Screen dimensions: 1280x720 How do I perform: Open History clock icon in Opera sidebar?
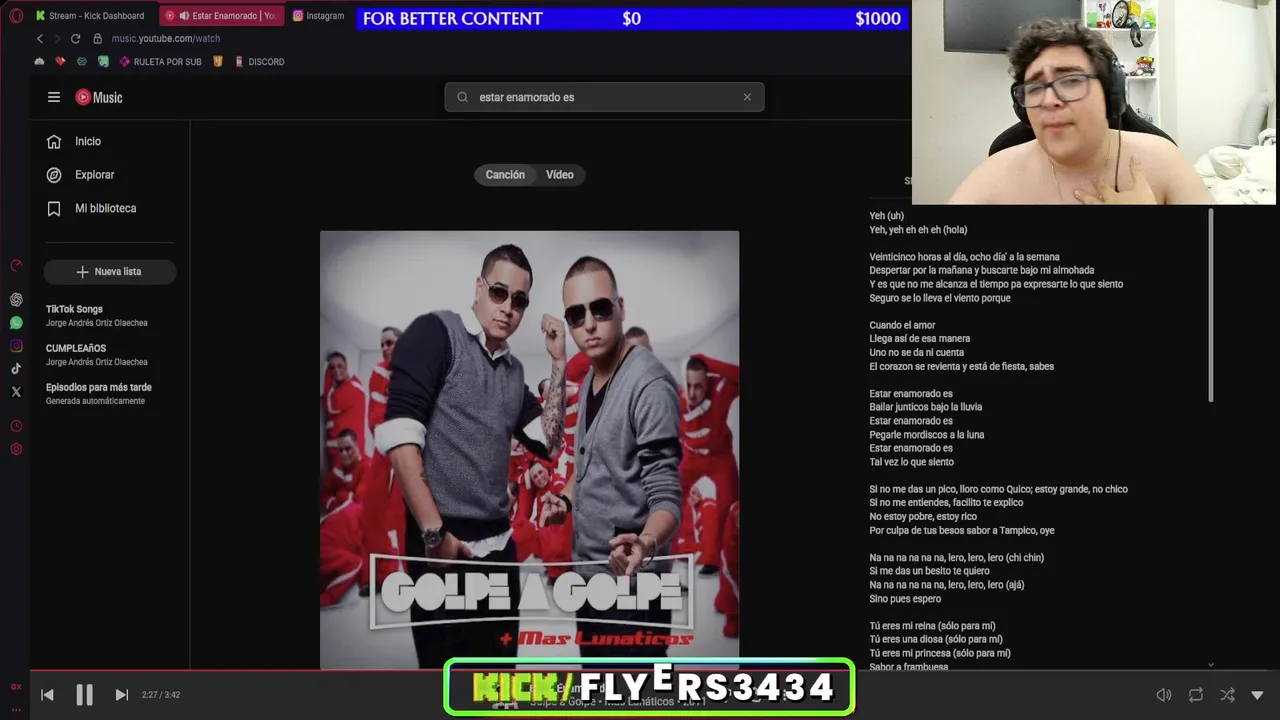tap(16, 426)
